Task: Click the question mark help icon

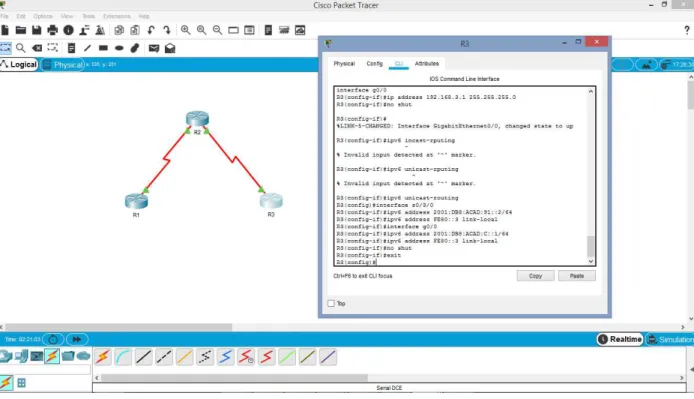Action: pos(686,30)
